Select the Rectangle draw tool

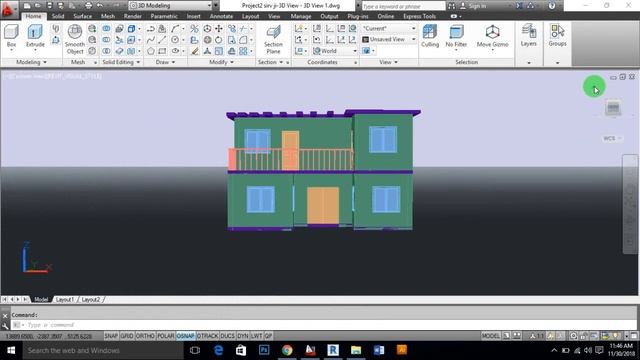tap(162, 51)
